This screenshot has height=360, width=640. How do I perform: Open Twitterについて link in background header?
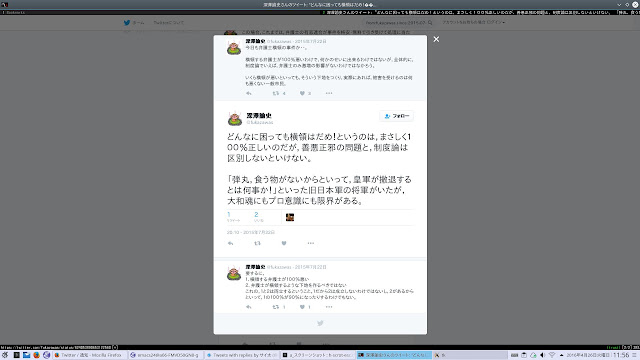click(x=169, y=22)
